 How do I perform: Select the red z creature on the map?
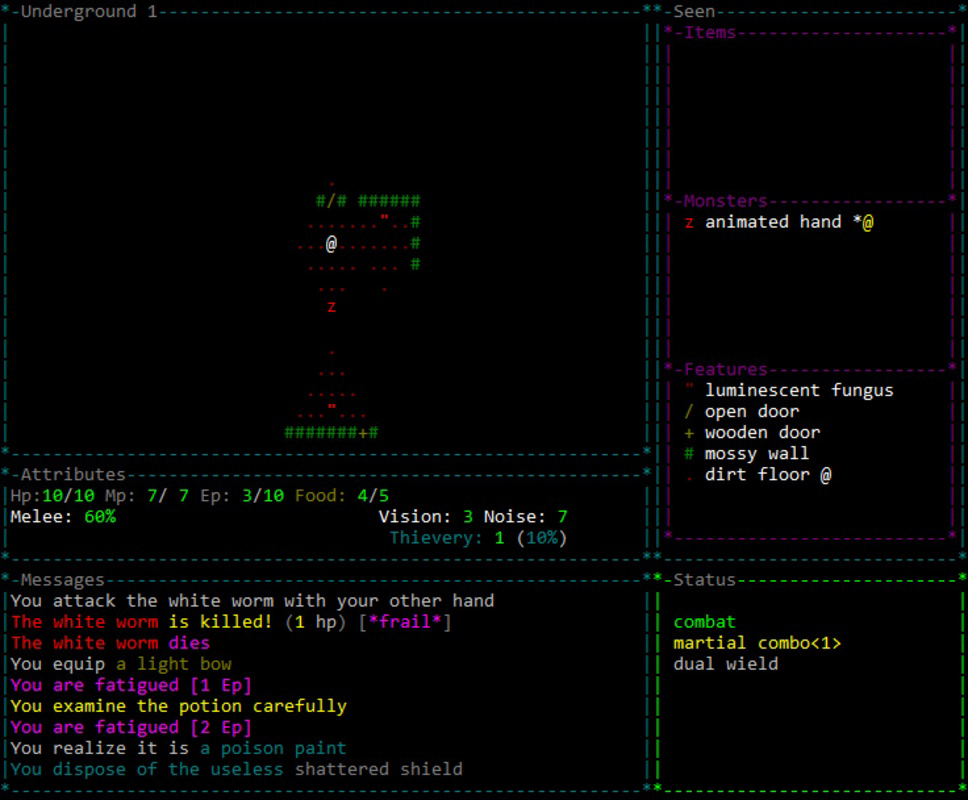click(x=332, y=307)
